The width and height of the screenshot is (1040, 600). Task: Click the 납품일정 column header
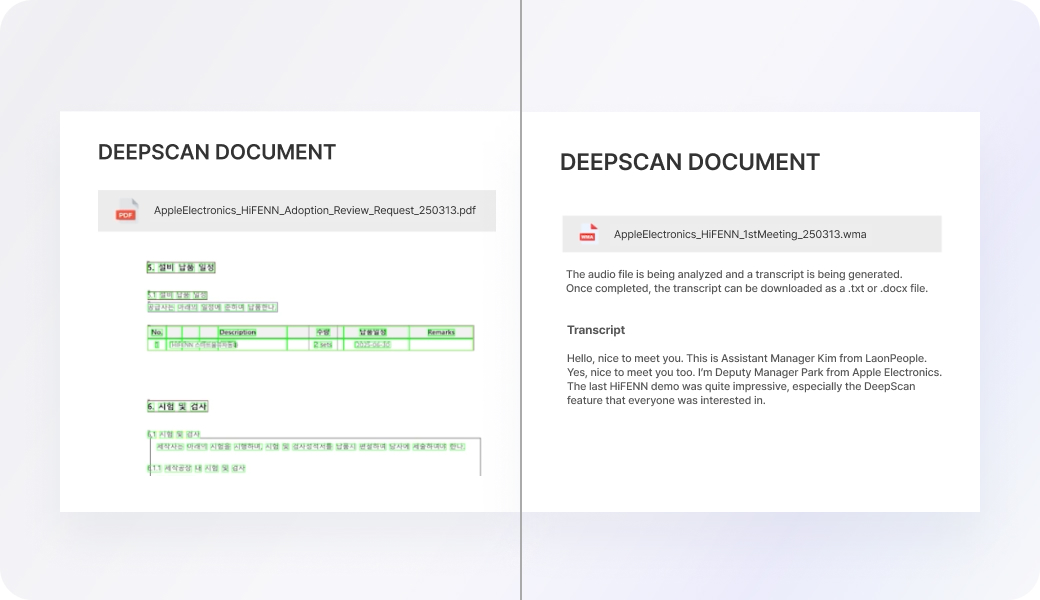(372, 332)
